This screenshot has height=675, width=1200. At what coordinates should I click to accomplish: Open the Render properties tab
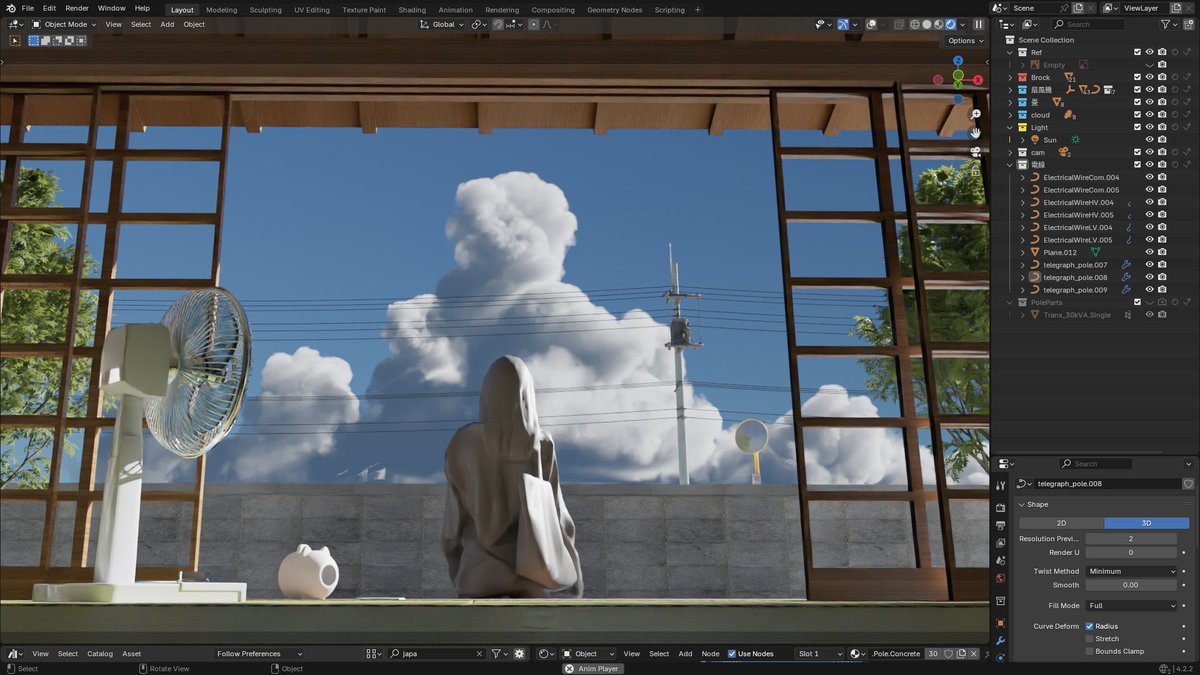tap(1000, 507)
